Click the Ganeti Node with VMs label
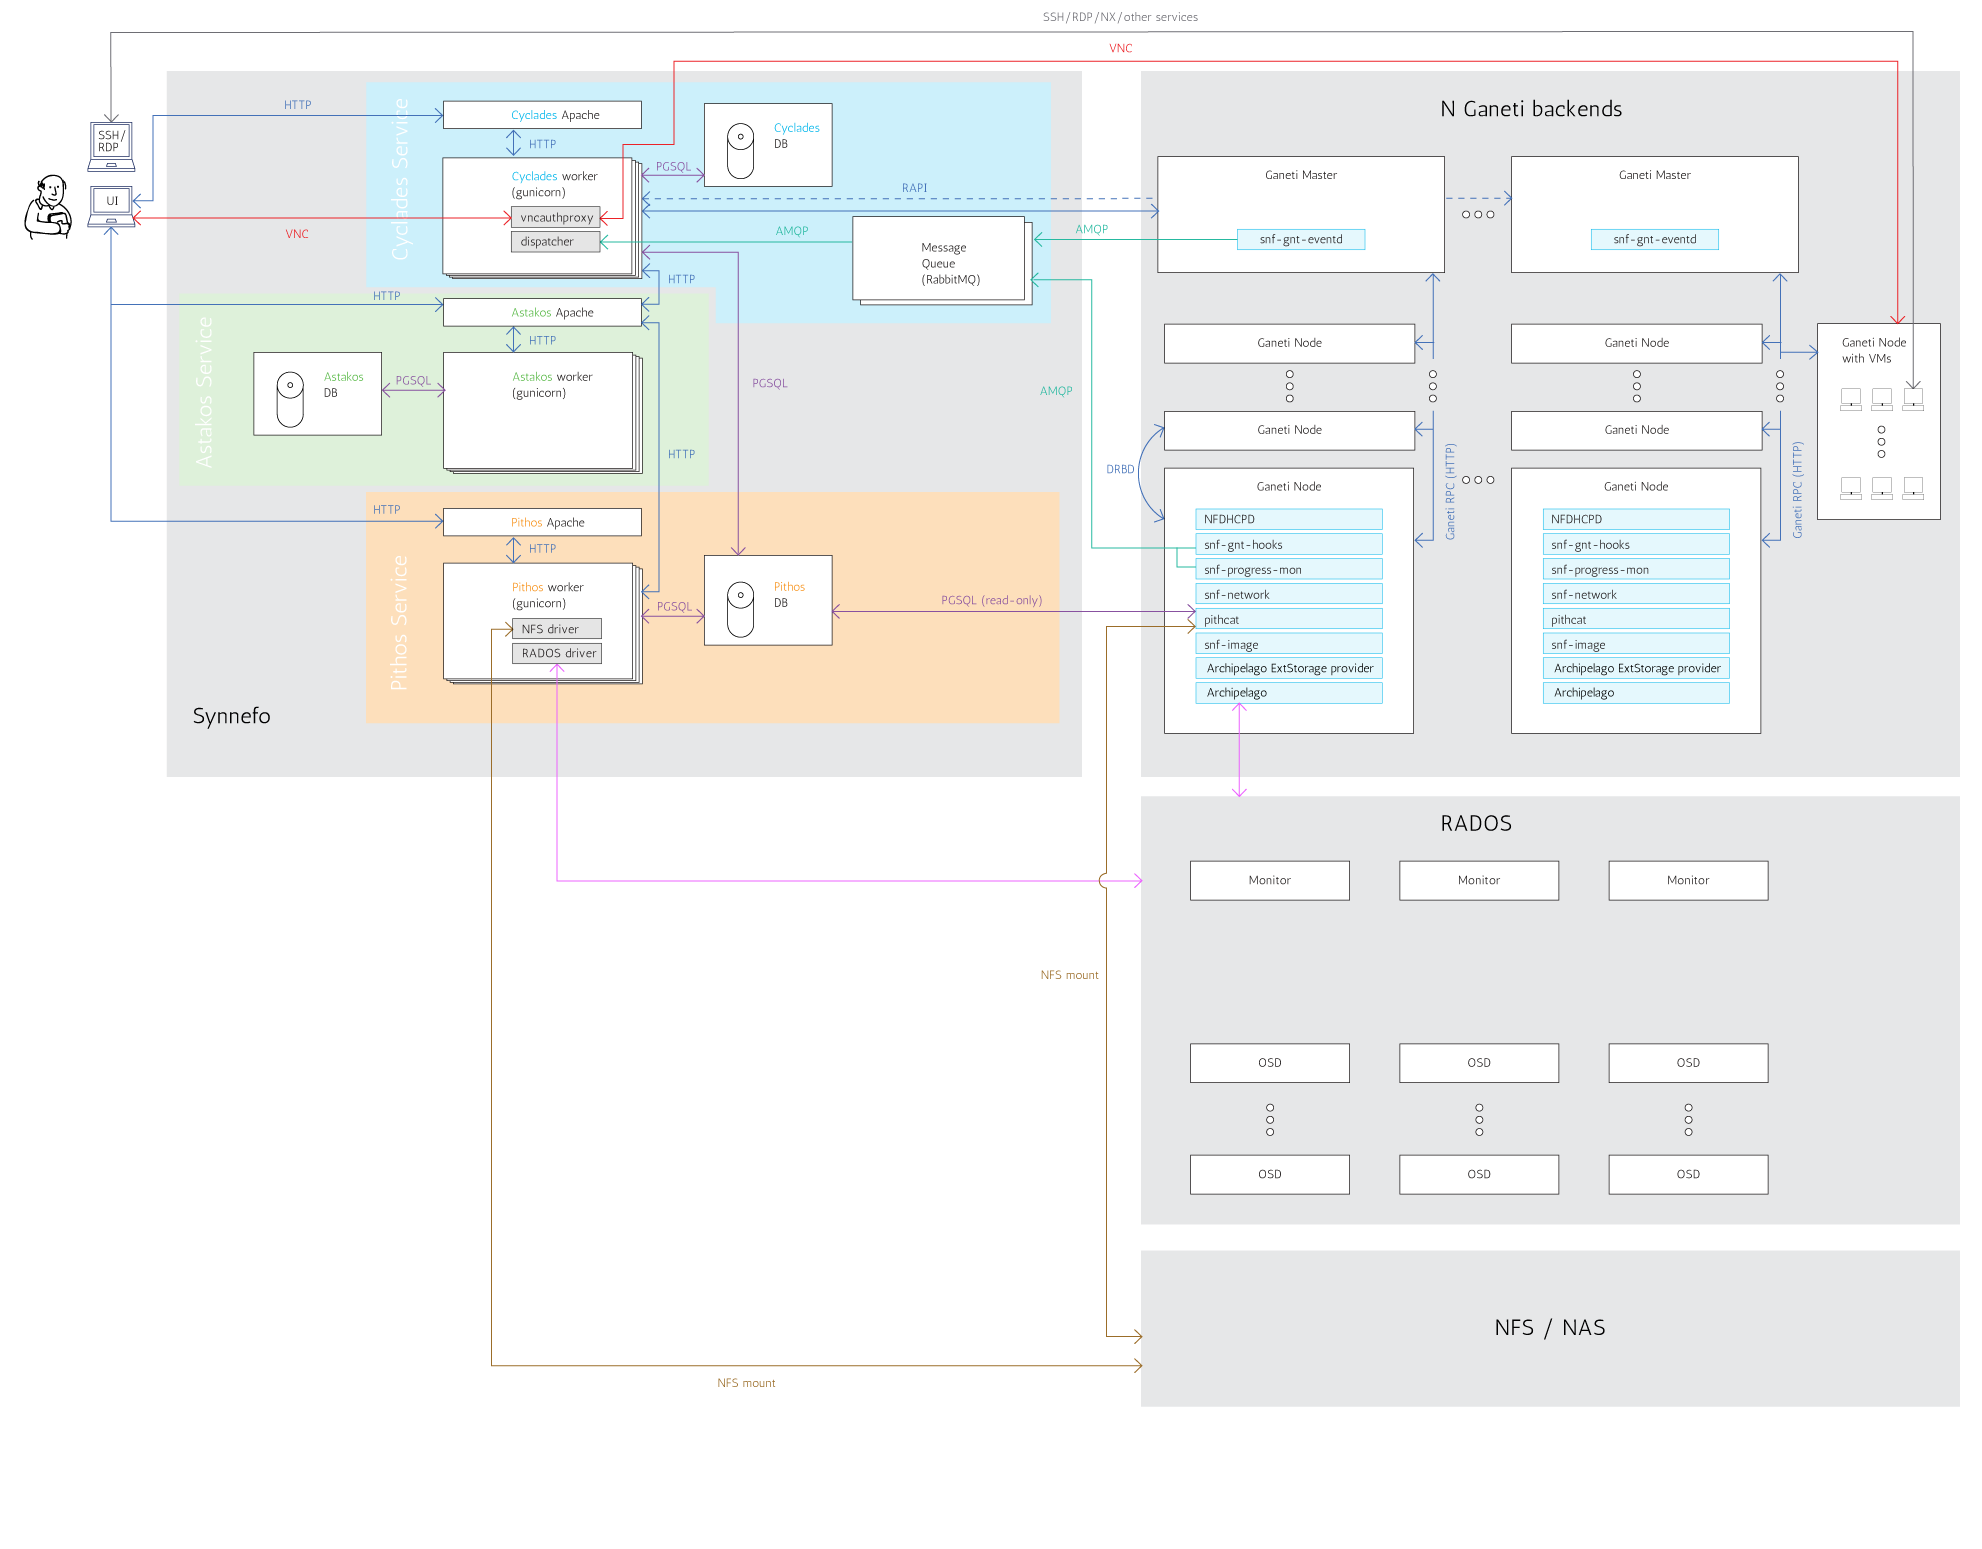The height and width of the screenshot is (1549, 1982). coord(1873,350)
